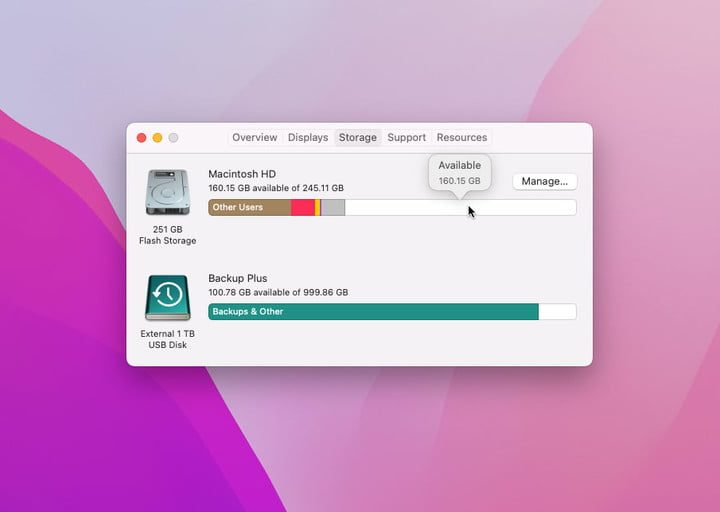Click the thin yellow storage segment
This screenshot has height=512, width=720.
(318, 208)
